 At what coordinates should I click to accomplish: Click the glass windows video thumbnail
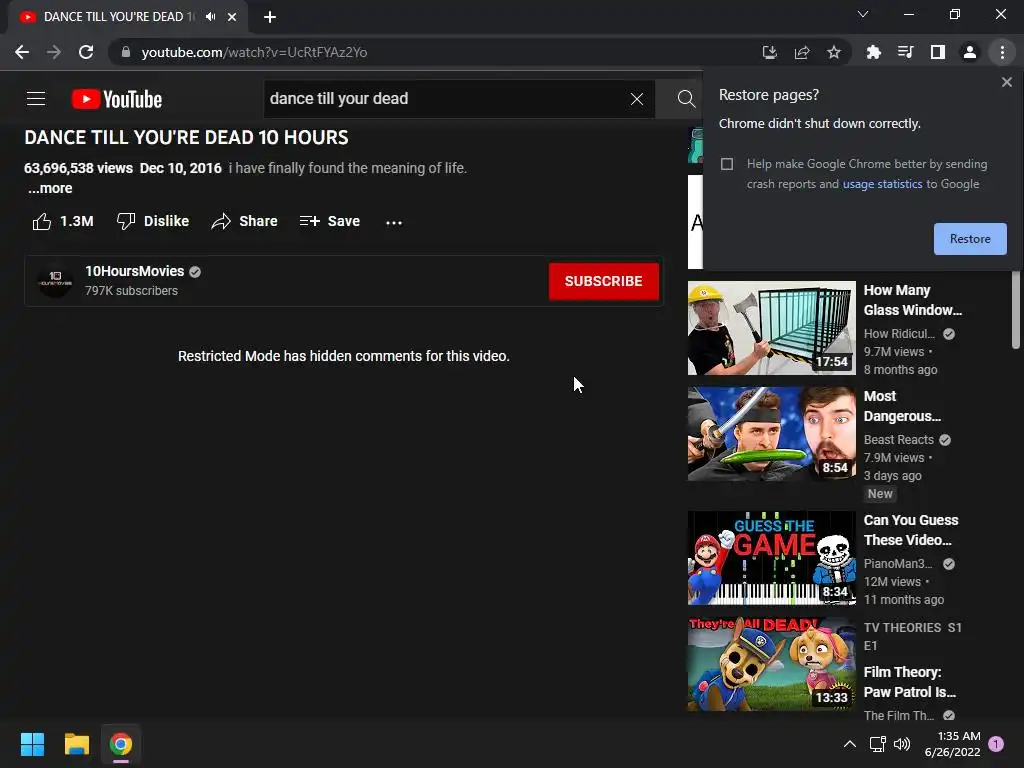[x=771, y=328]
